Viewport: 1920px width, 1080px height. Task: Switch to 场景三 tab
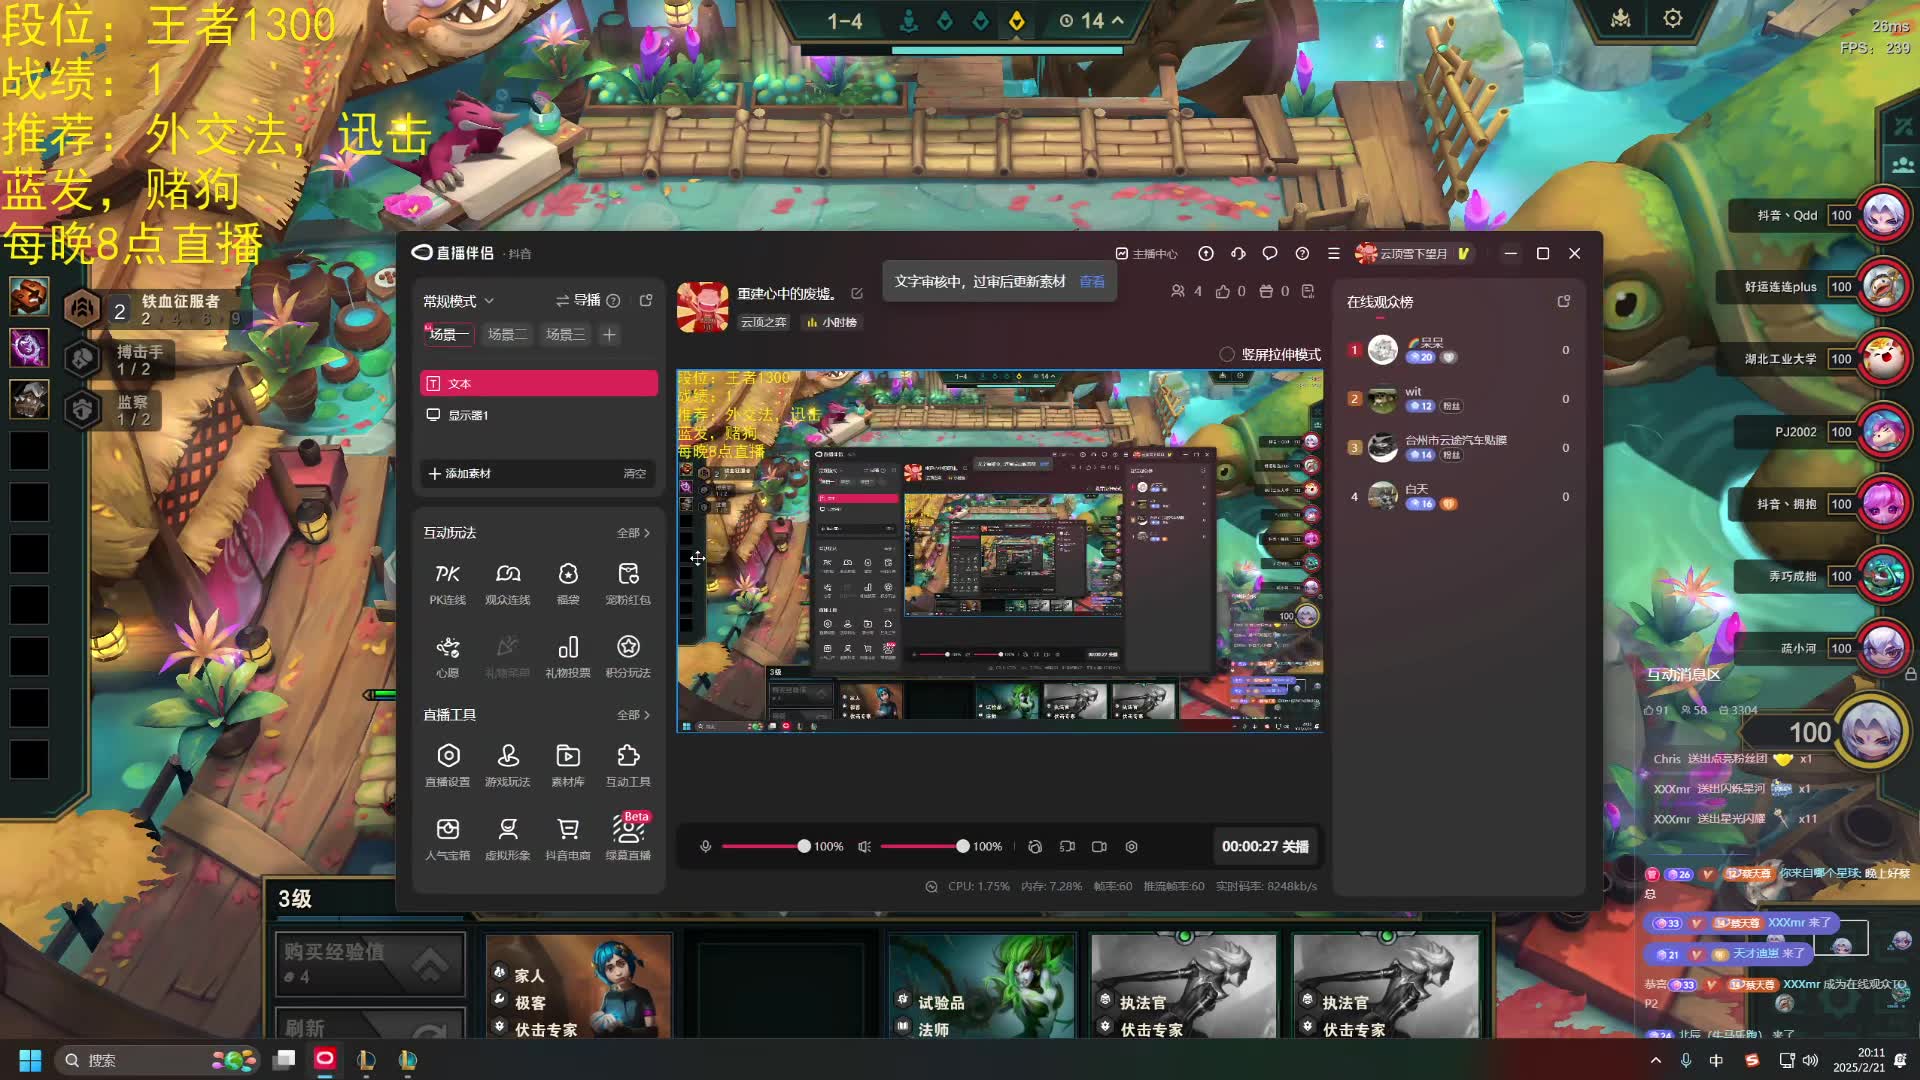point(565,334)
